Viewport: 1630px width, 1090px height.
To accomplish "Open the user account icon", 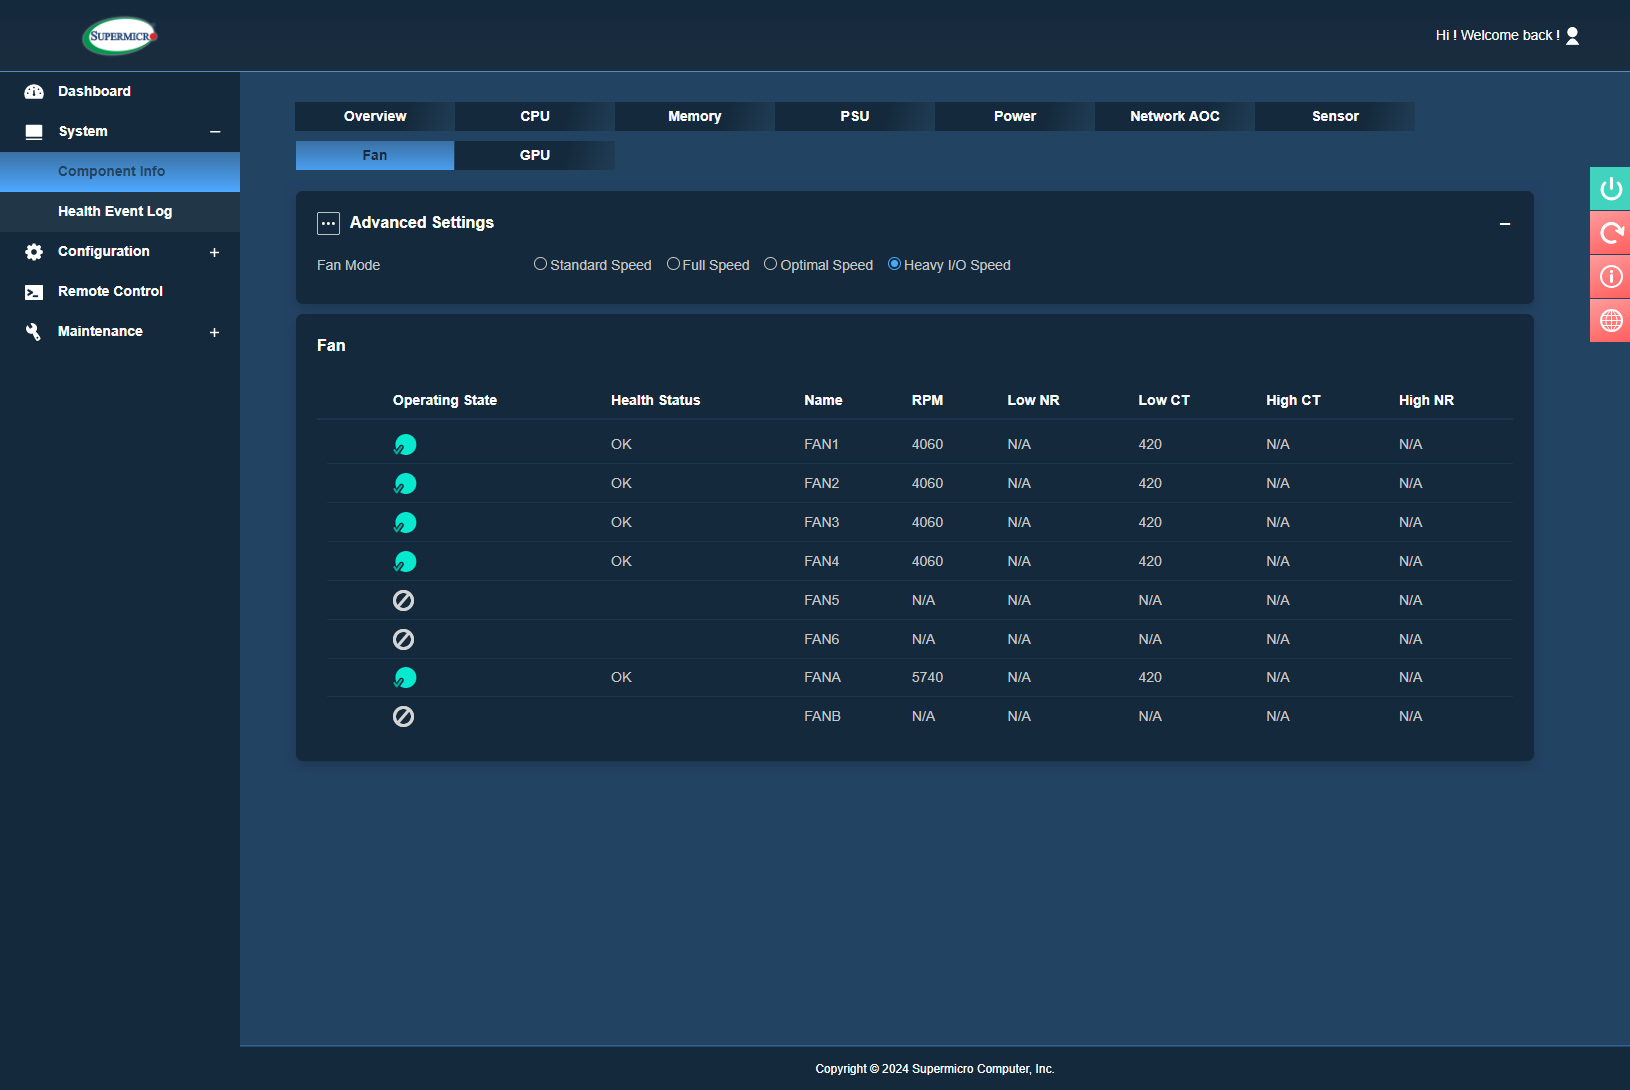I will 1572,36.
